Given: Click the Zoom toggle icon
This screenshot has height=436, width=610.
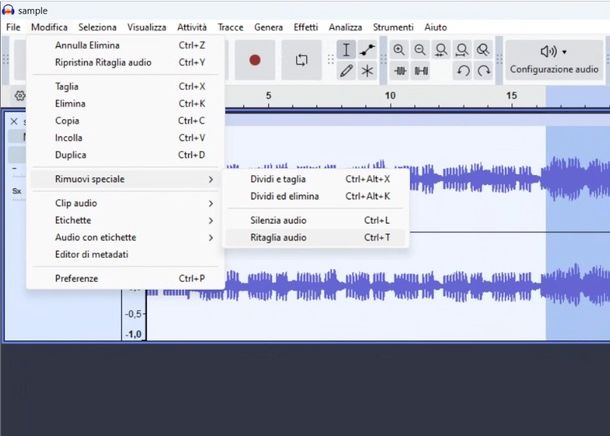Looking at the screenshot, I should coord(483,50).
